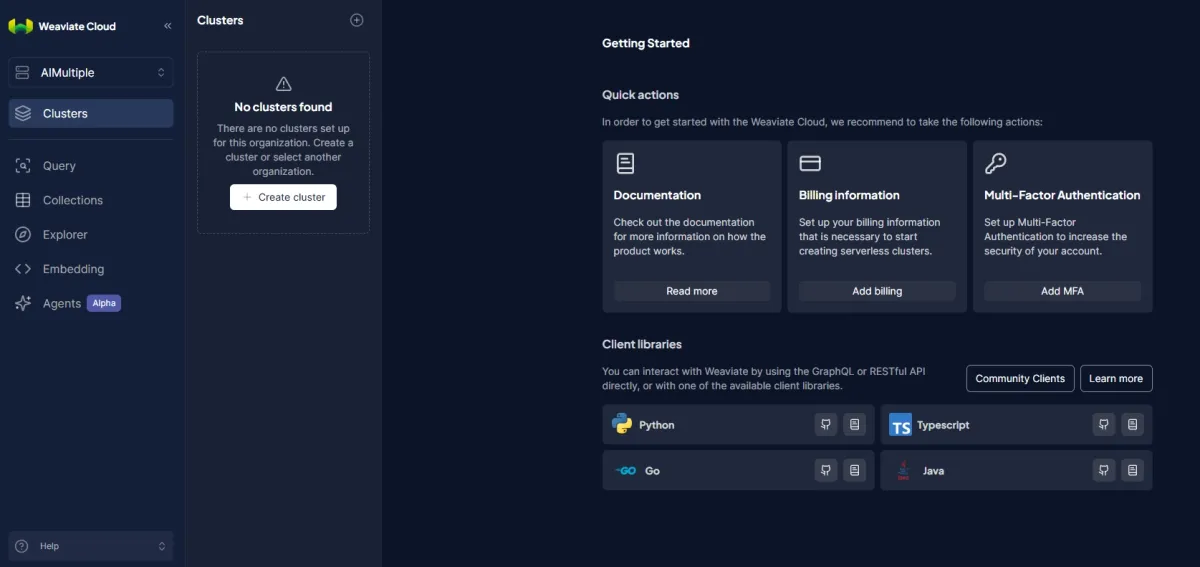Click the Python label in client libraries
The width and height of the screenshot is (1200, 567).
(657, 425)
